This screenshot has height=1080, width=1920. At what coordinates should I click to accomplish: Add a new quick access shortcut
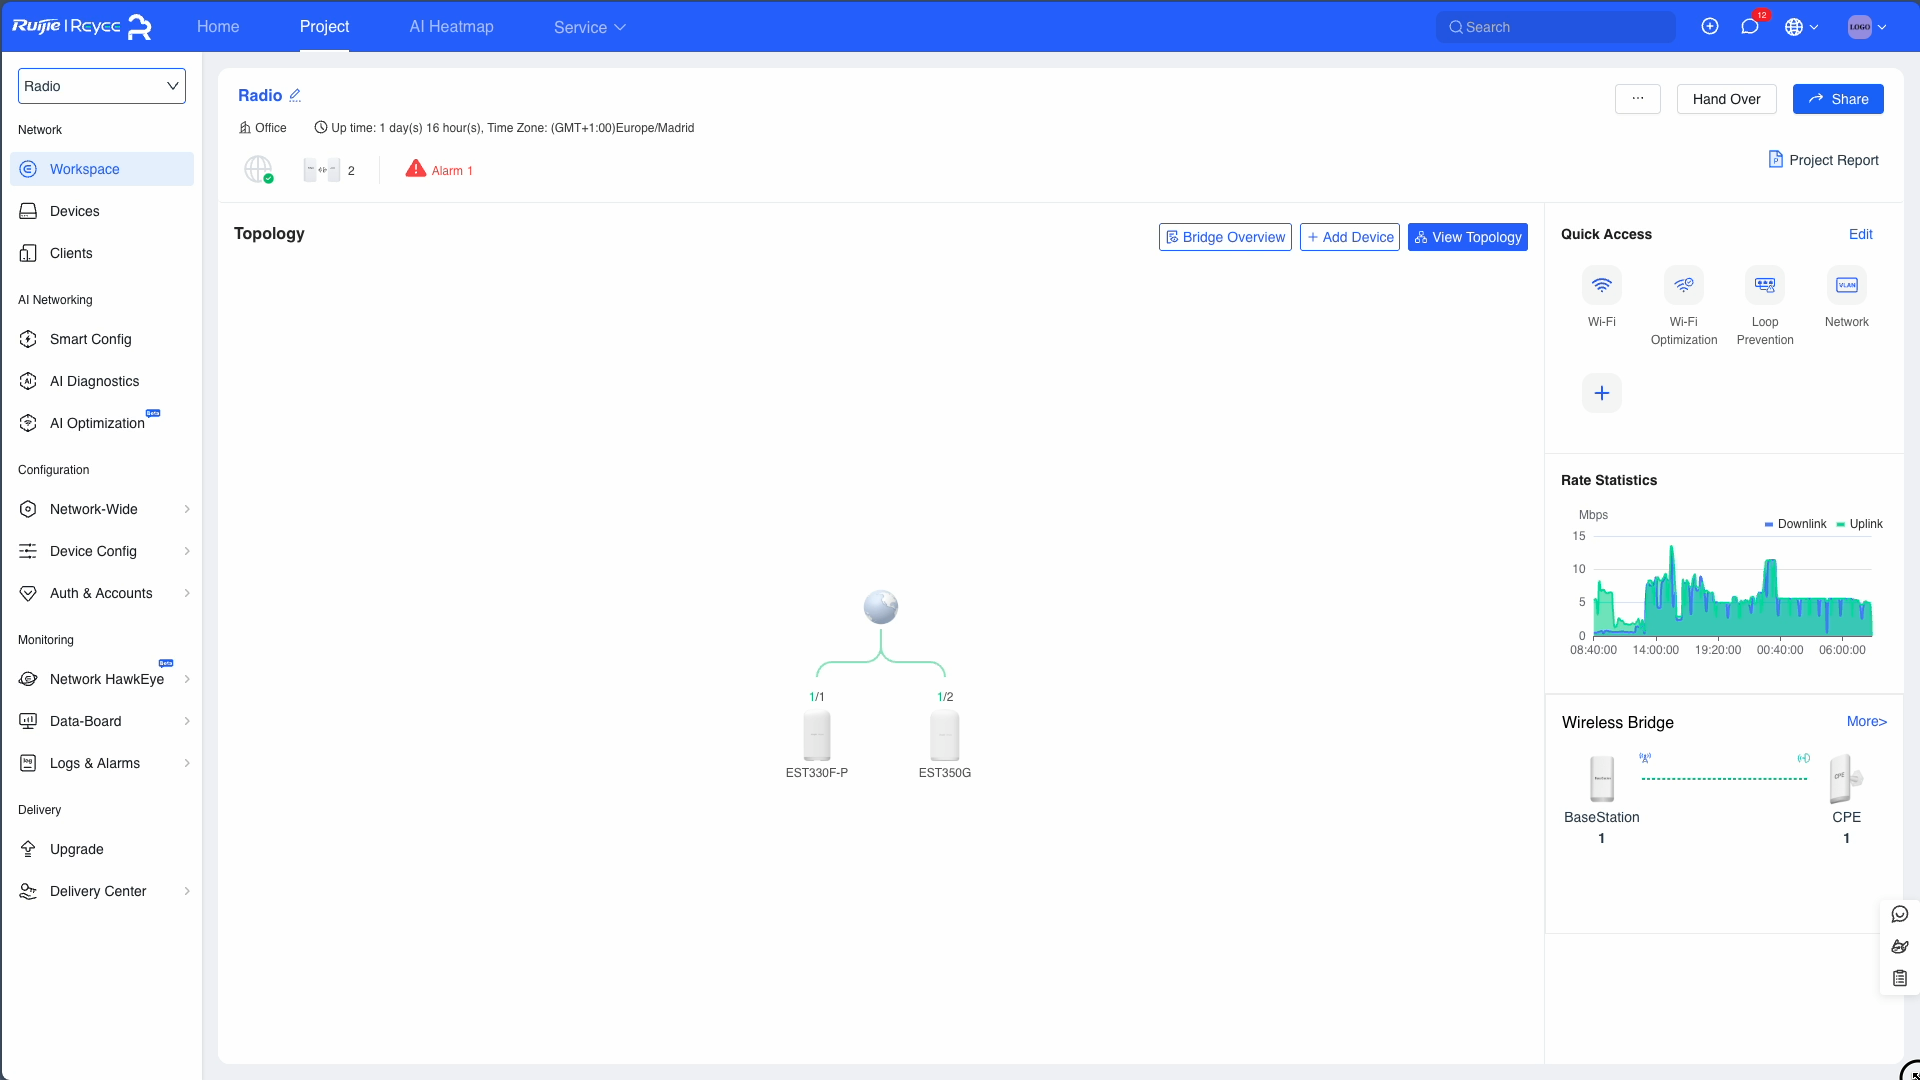coord(1601,393)
